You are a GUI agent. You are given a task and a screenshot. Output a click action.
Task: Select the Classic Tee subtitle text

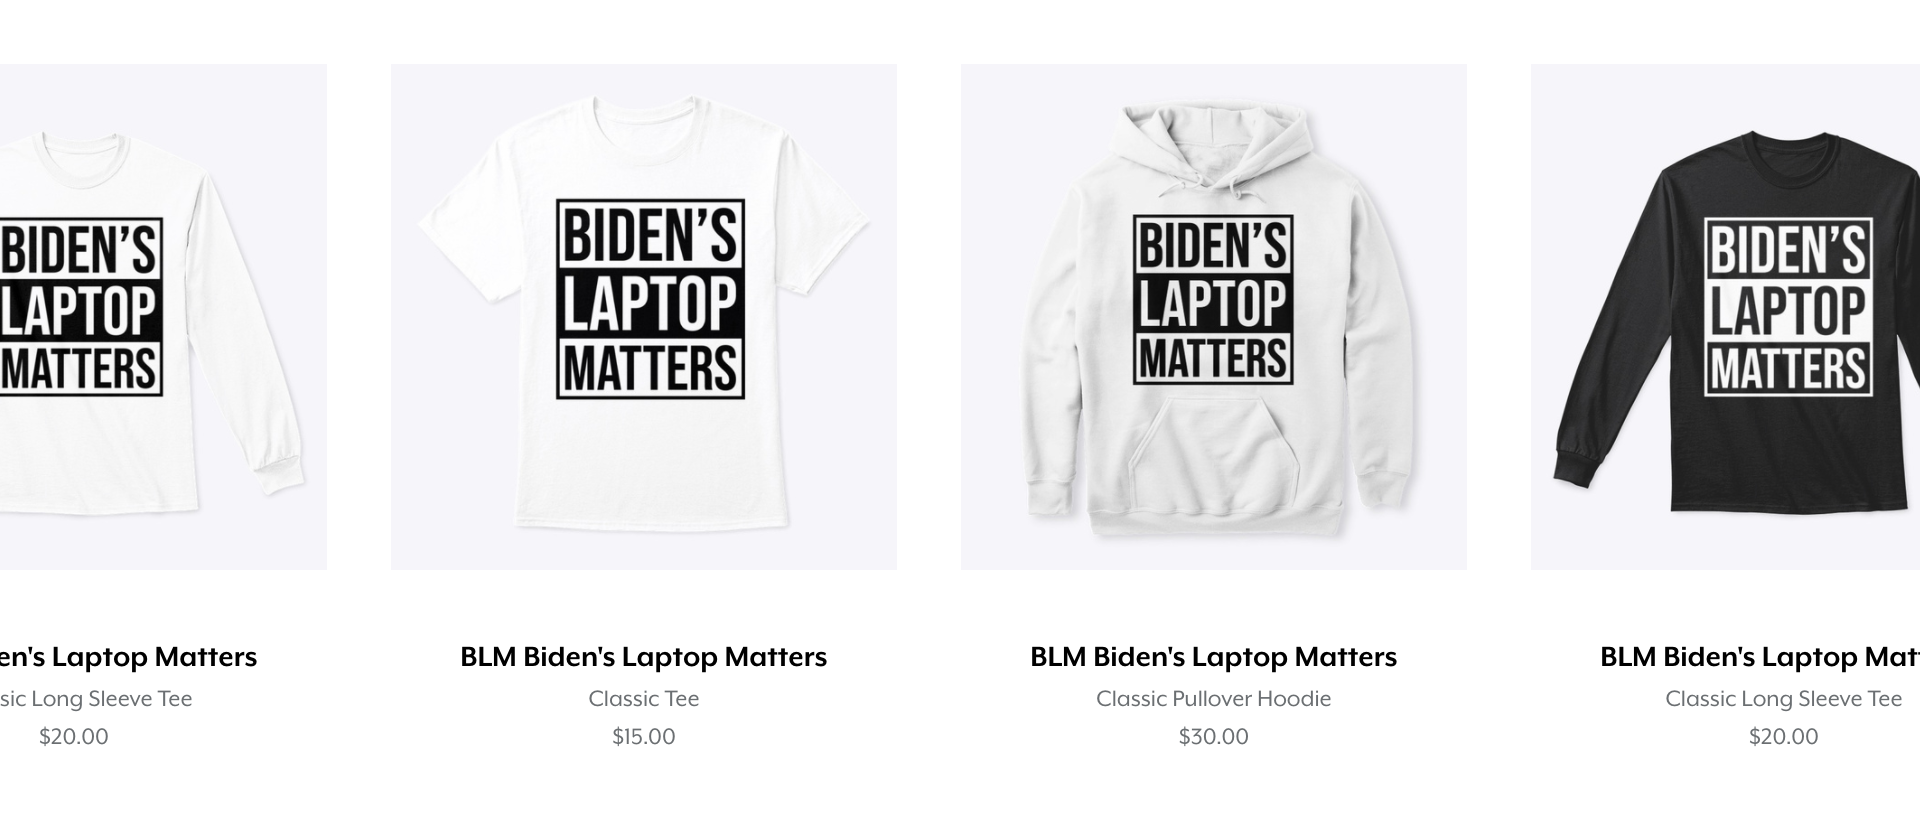point(643,699)
